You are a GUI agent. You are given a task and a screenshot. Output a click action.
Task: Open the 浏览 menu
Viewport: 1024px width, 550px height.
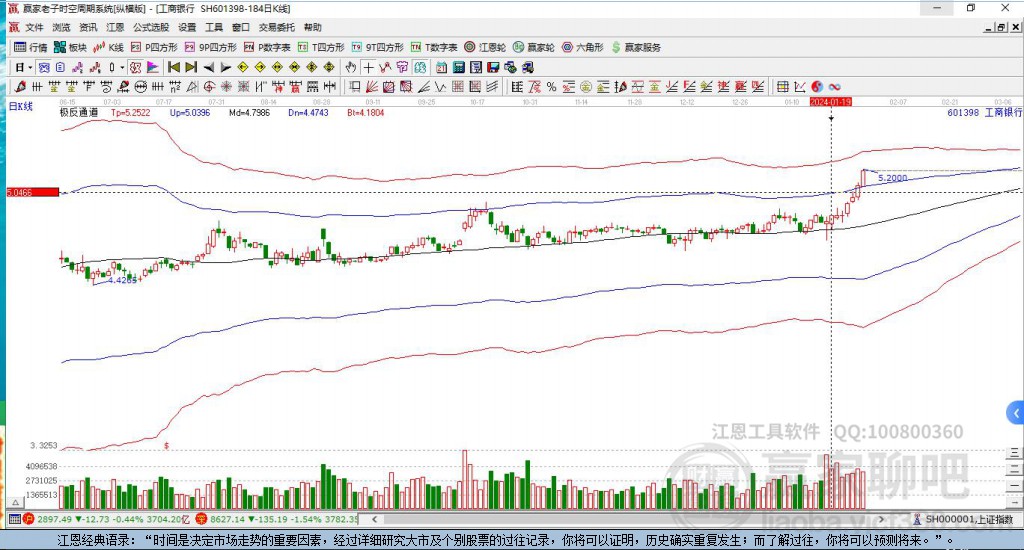(61, 27)
